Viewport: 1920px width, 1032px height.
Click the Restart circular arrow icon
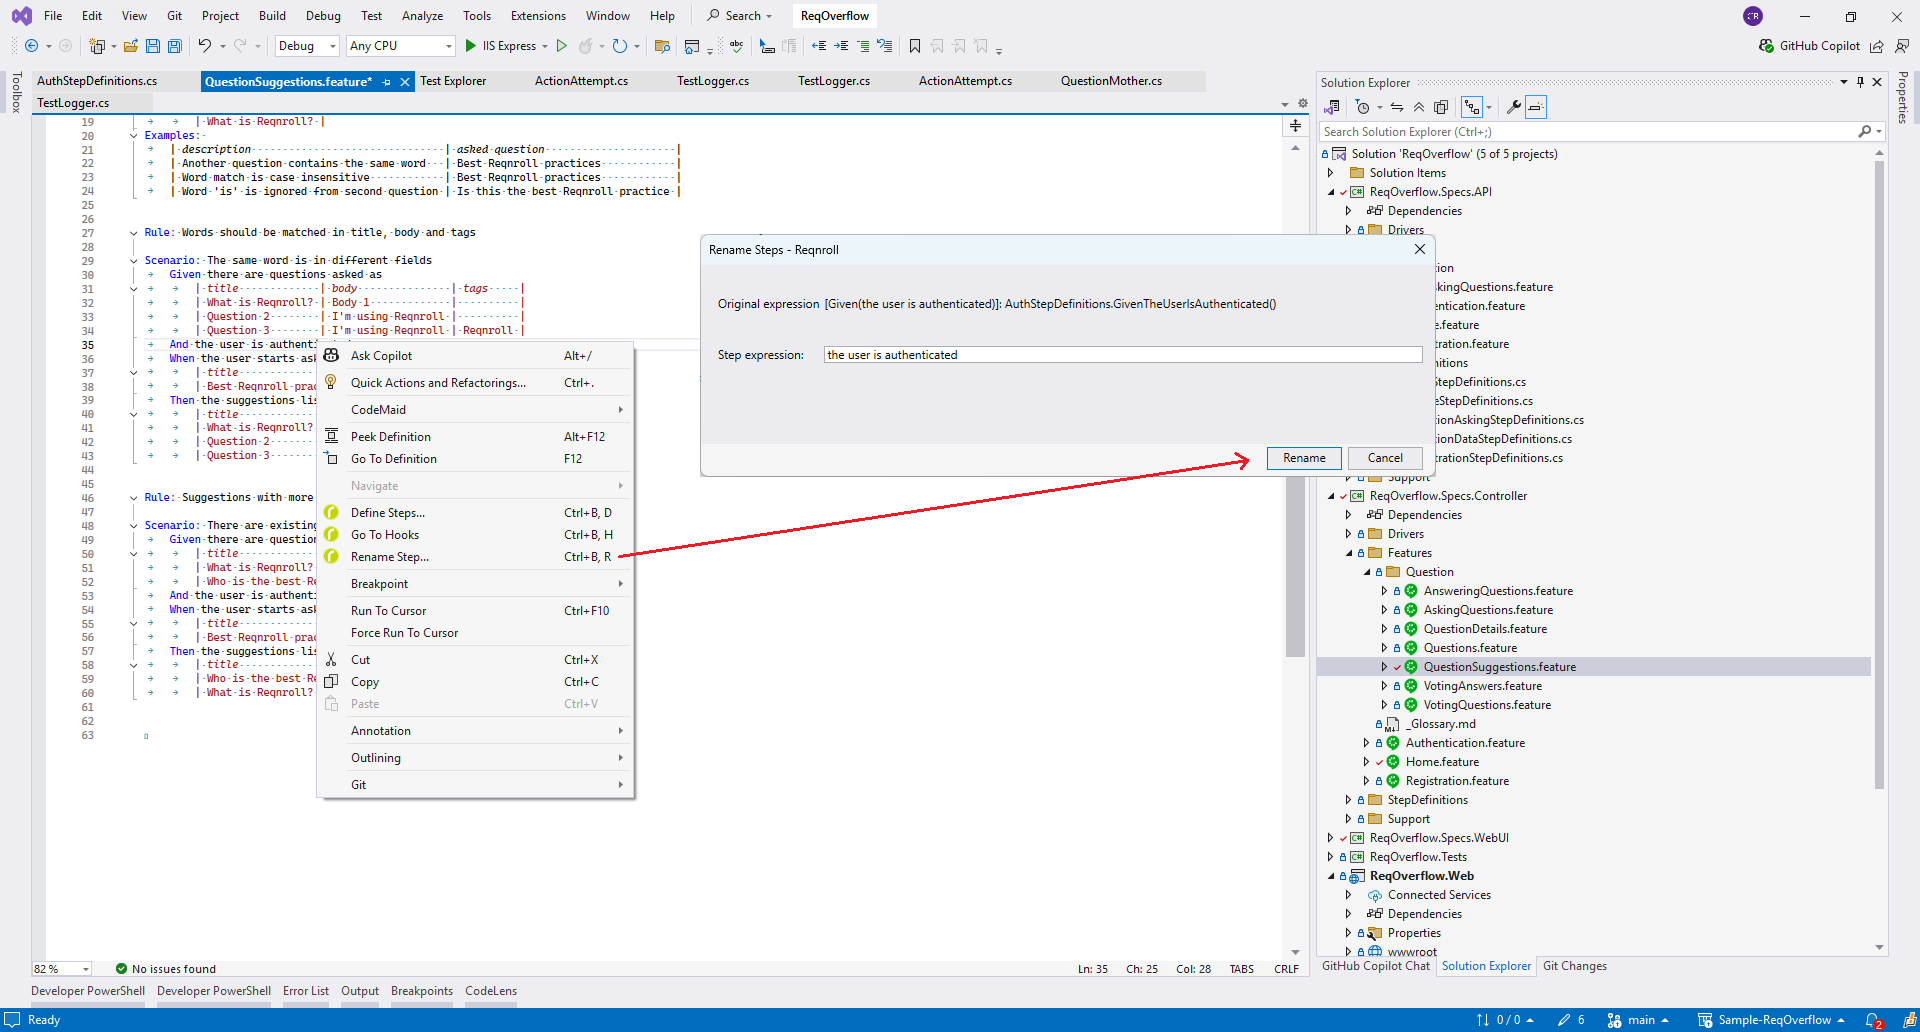[620, 46]
